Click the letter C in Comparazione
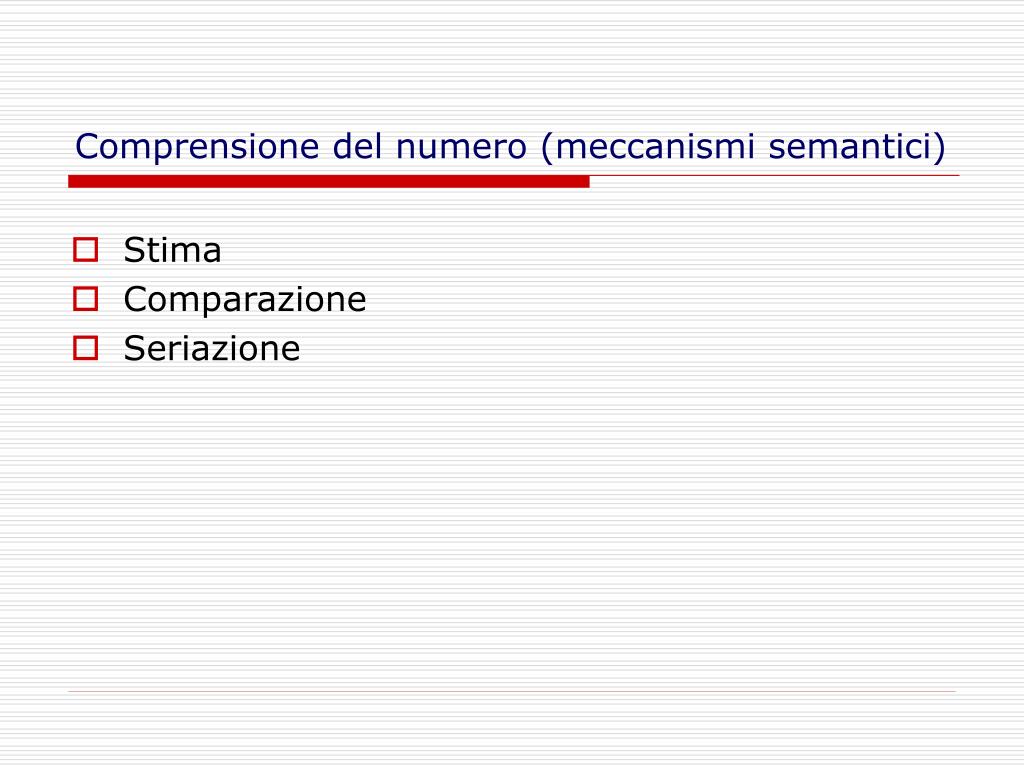Image resolution: width=1024 pixels, height=768 pixels. [135, 300]
